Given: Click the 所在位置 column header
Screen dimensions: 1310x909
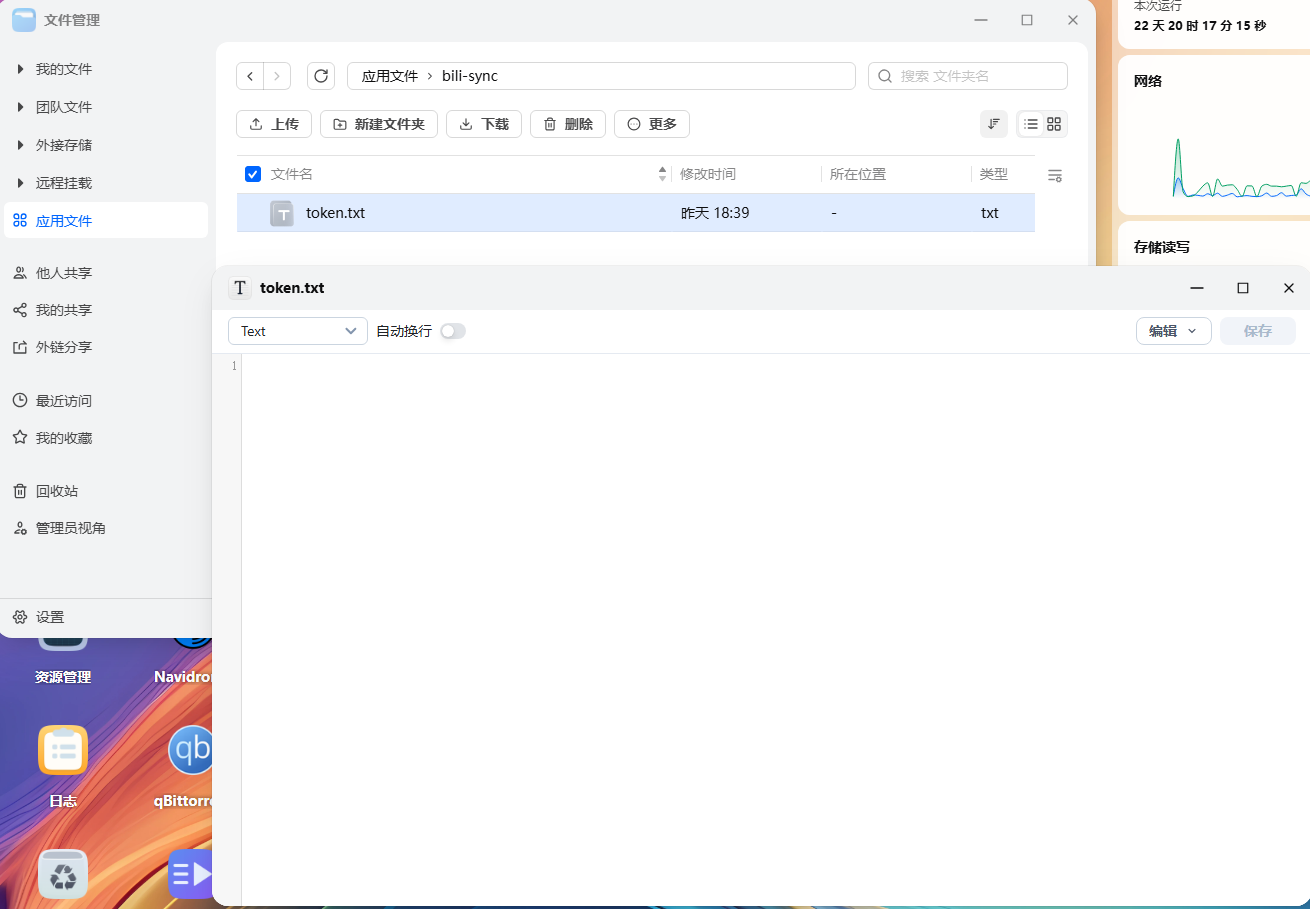Looking at the screenshot, I should [x=858, y=174].
